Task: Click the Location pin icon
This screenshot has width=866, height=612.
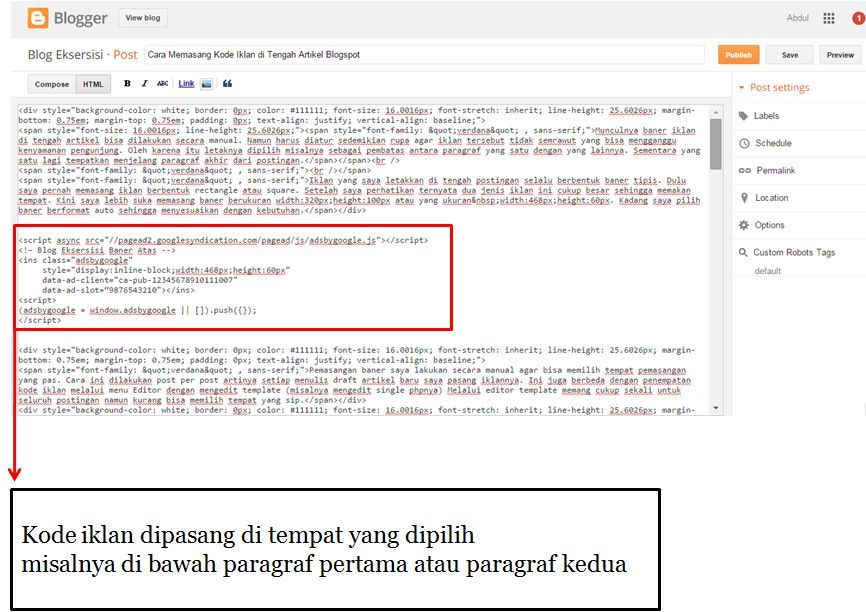Action: (x=744, y=198)
